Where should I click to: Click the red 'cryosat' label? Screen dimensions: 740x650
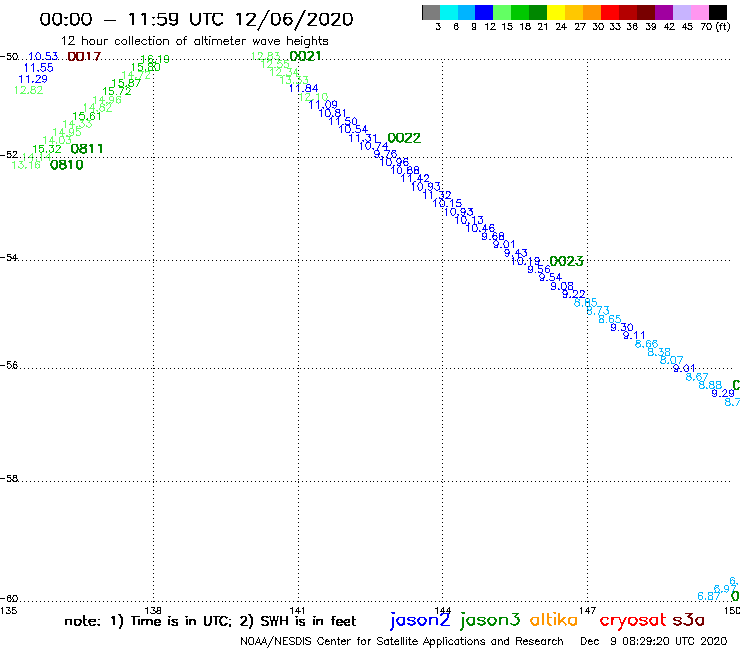[x=633, y=621]
